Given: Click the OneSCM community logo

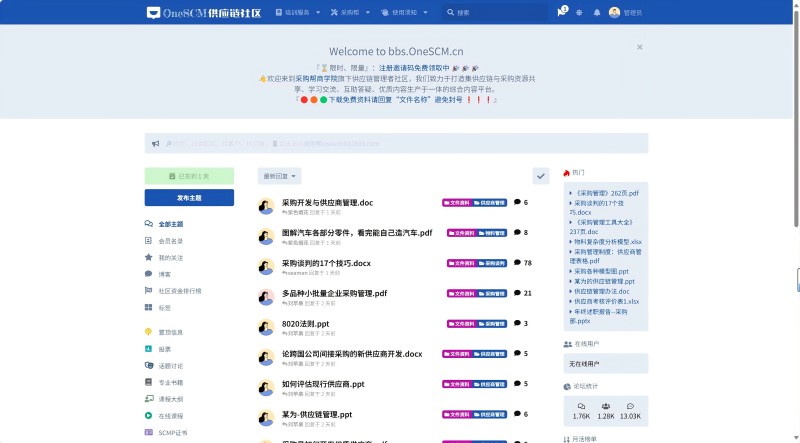Looking at the screenshot, I should [204, 13].
